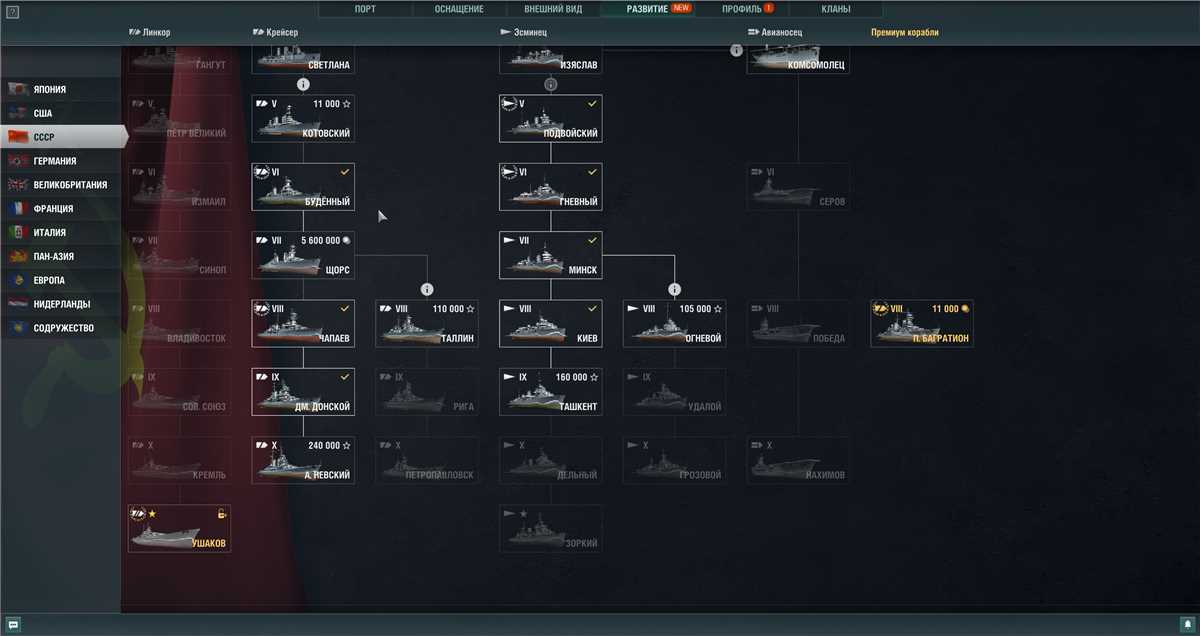Click the Крейсер column header
1200x636 pixels.
coord(275,32)
